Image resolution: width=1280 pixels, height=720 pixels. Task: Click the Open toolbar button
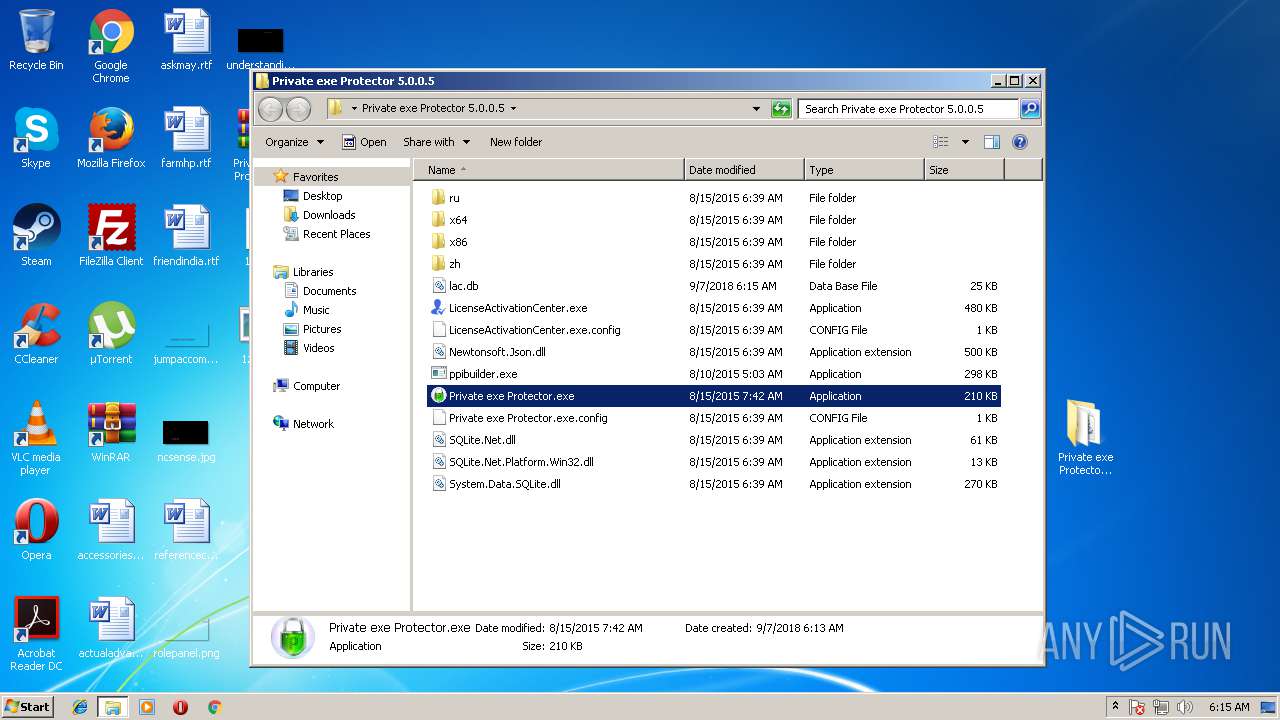click(x=364, y=142)
